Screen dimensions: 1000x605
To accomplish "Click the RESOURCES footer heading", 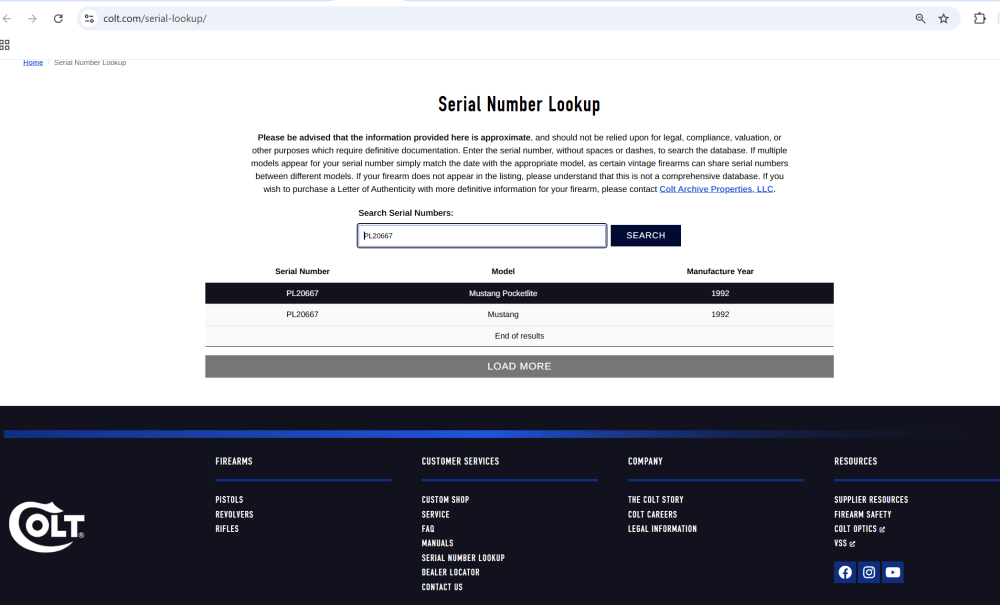I will pyautogui.click(x=855, y=461).
